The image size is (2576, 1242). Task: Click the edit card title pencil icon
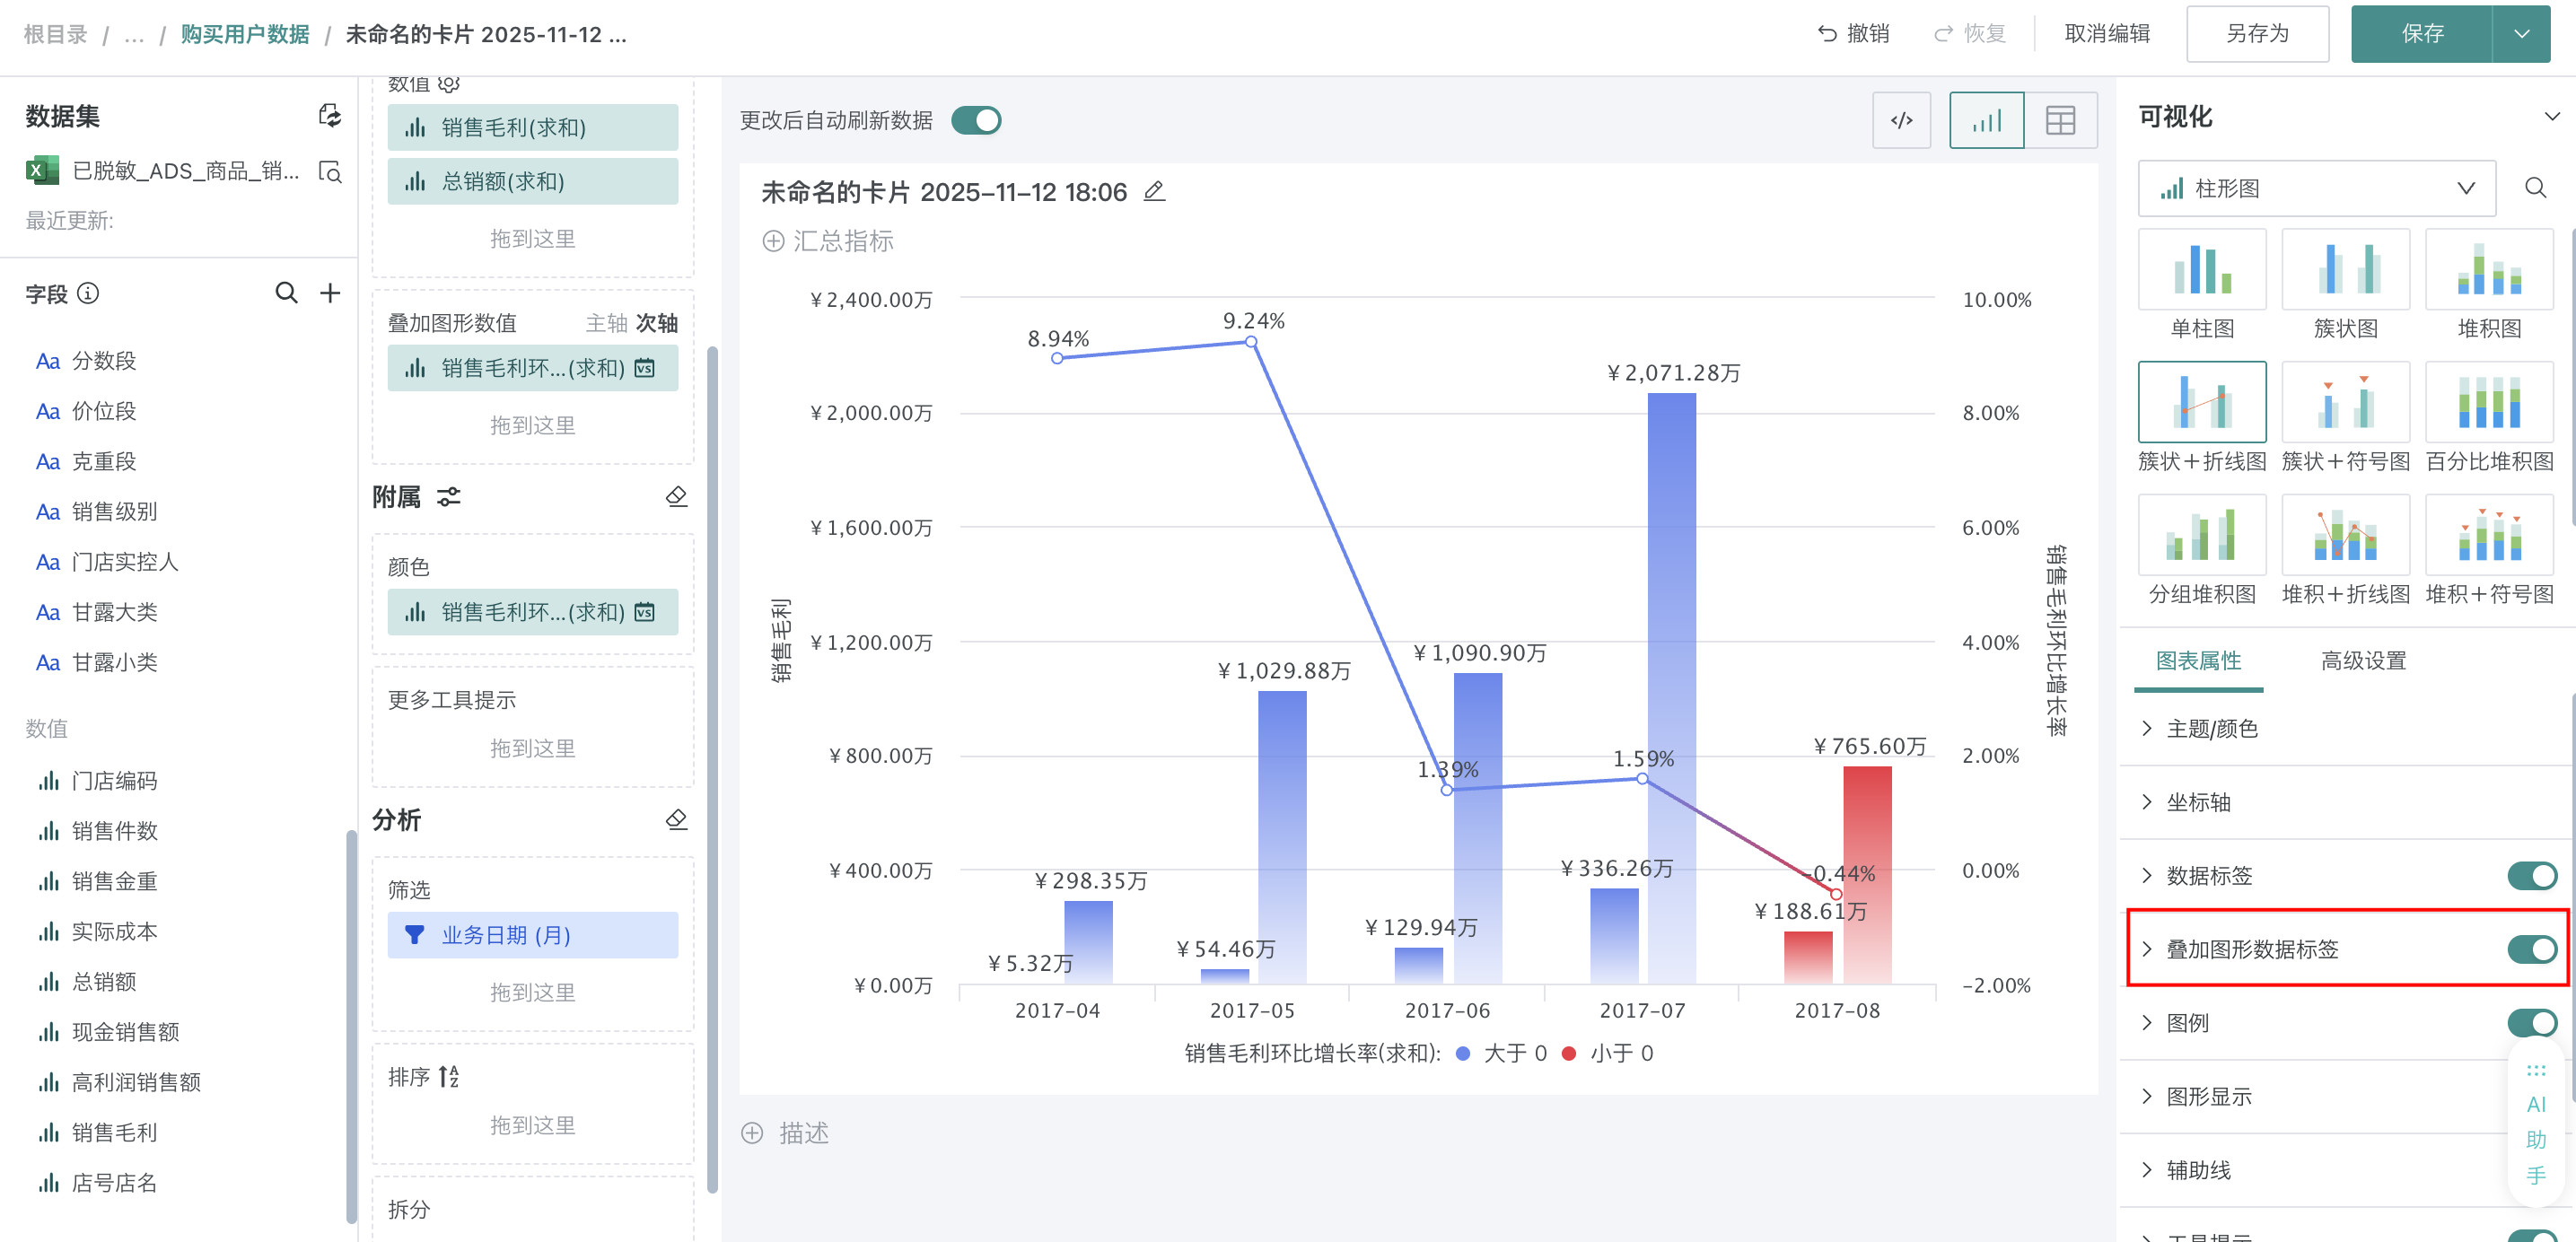click(1154, 191)
